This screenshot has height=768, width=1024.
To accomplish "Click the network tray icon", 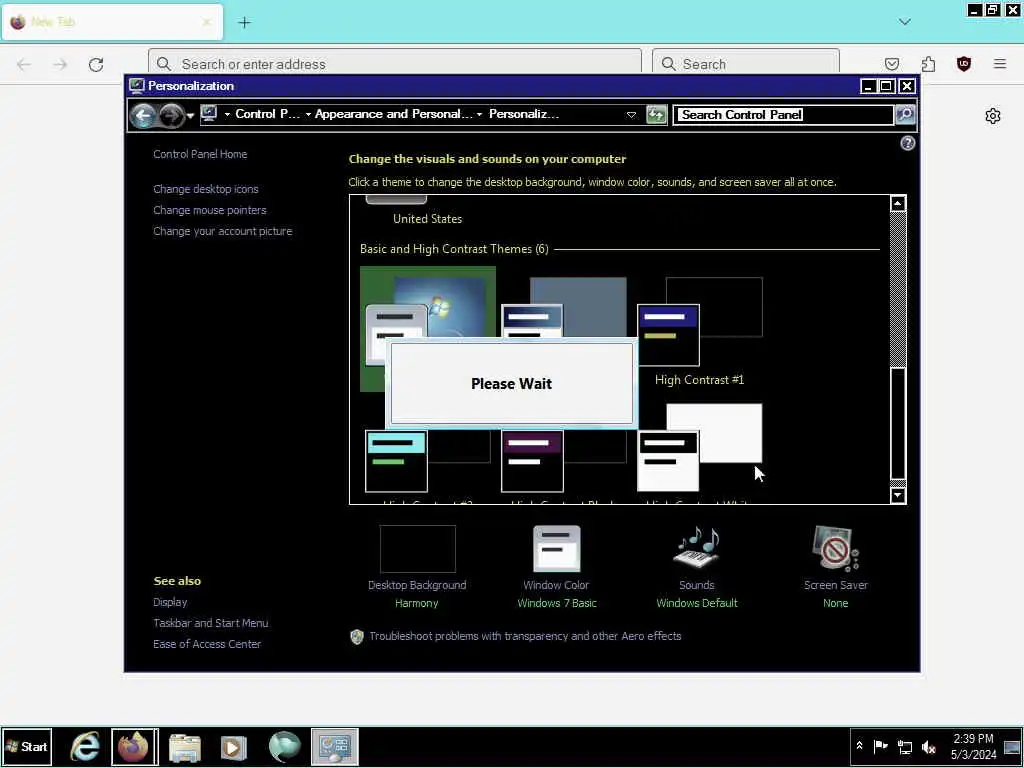I will pyautogui.click(x=904, y=747).
